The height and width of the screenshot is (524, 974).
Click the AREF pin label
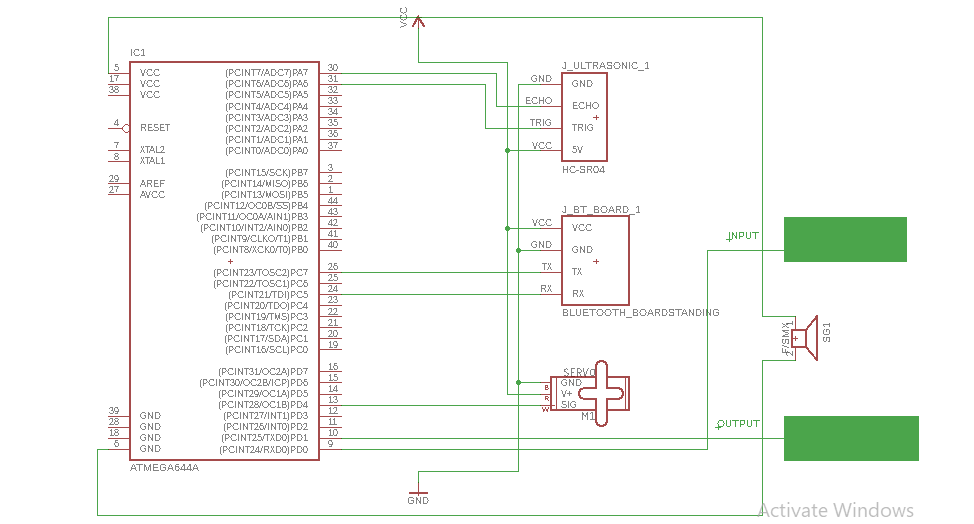[x=152, y=184]
